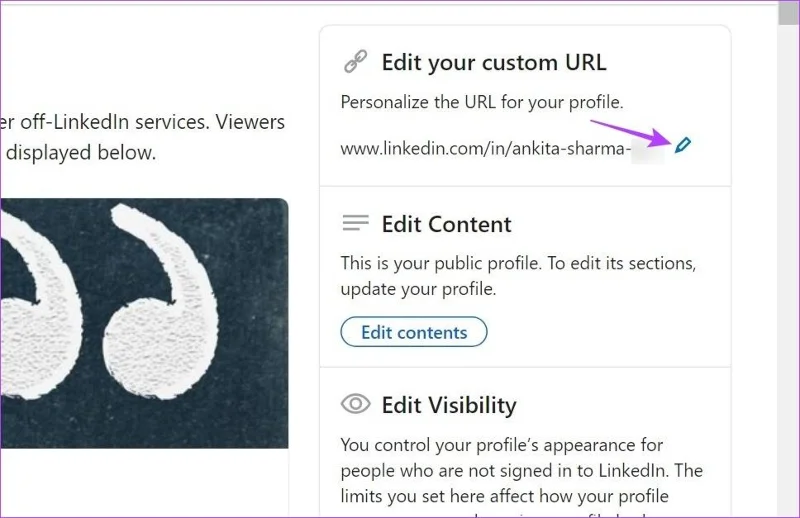
Task: Click the 'off-LinkedIn services. Viewers' text
Action: click(x=142, y=122)
